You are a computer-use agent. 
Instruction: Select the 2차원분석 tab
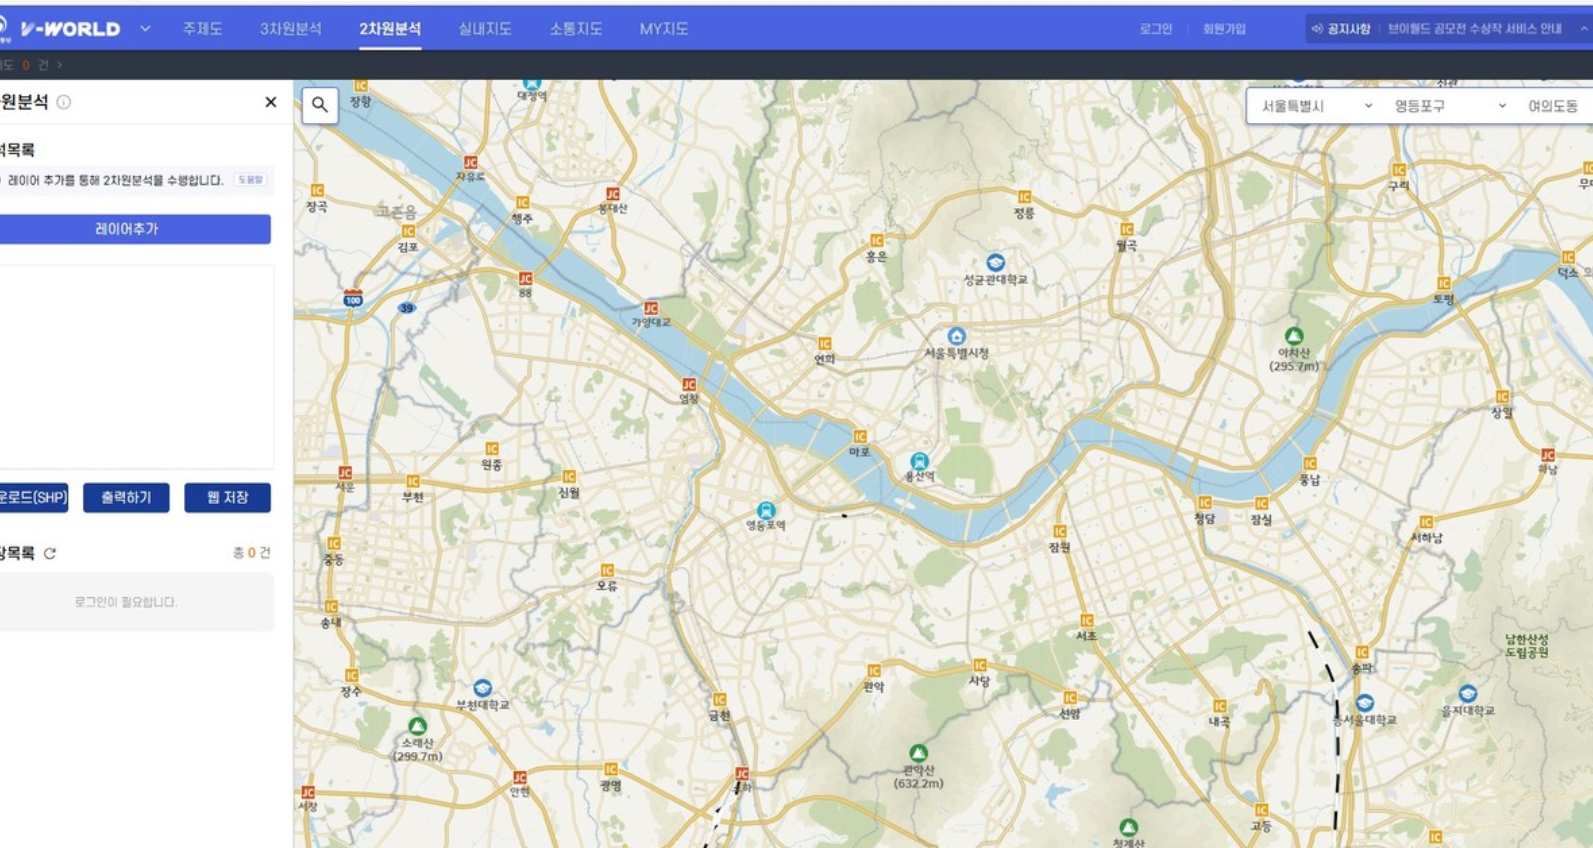[x=390, y=29]
